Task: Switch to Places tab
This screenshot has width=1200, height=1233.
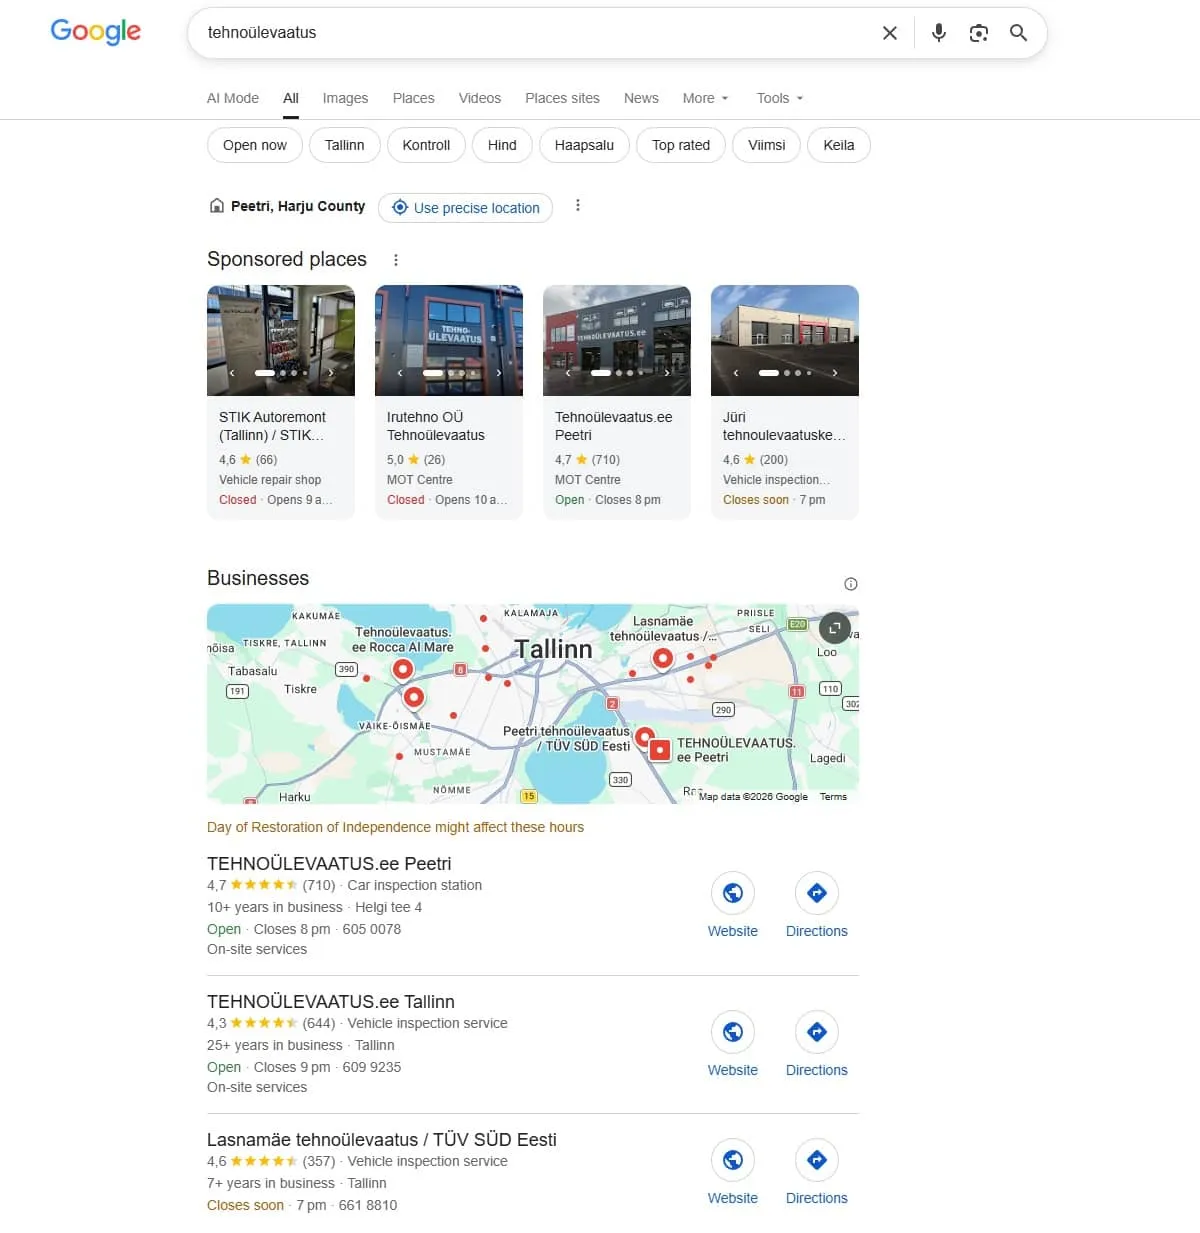Action: (x=414, y=98)
